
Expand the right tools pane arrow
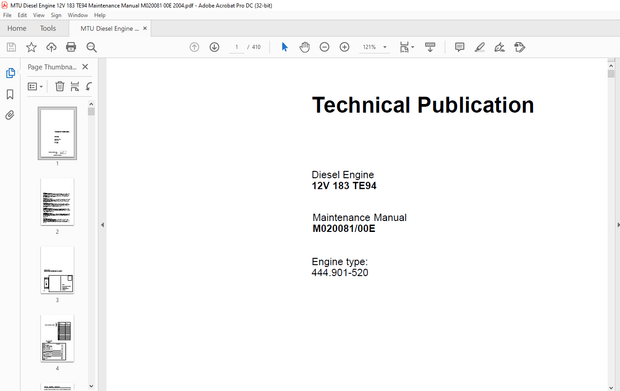[x=618, y=225]
